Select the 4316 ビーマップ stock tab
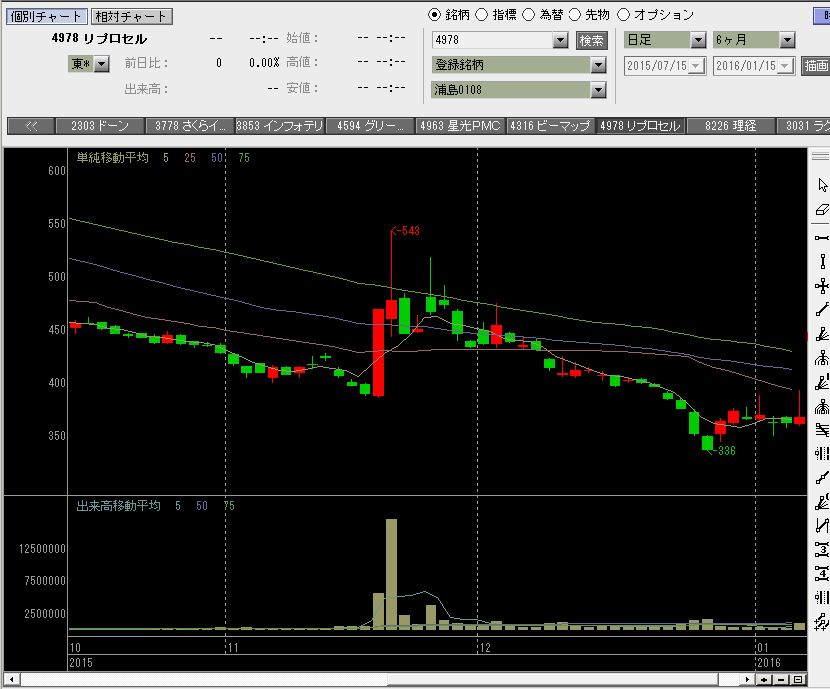 550,126
